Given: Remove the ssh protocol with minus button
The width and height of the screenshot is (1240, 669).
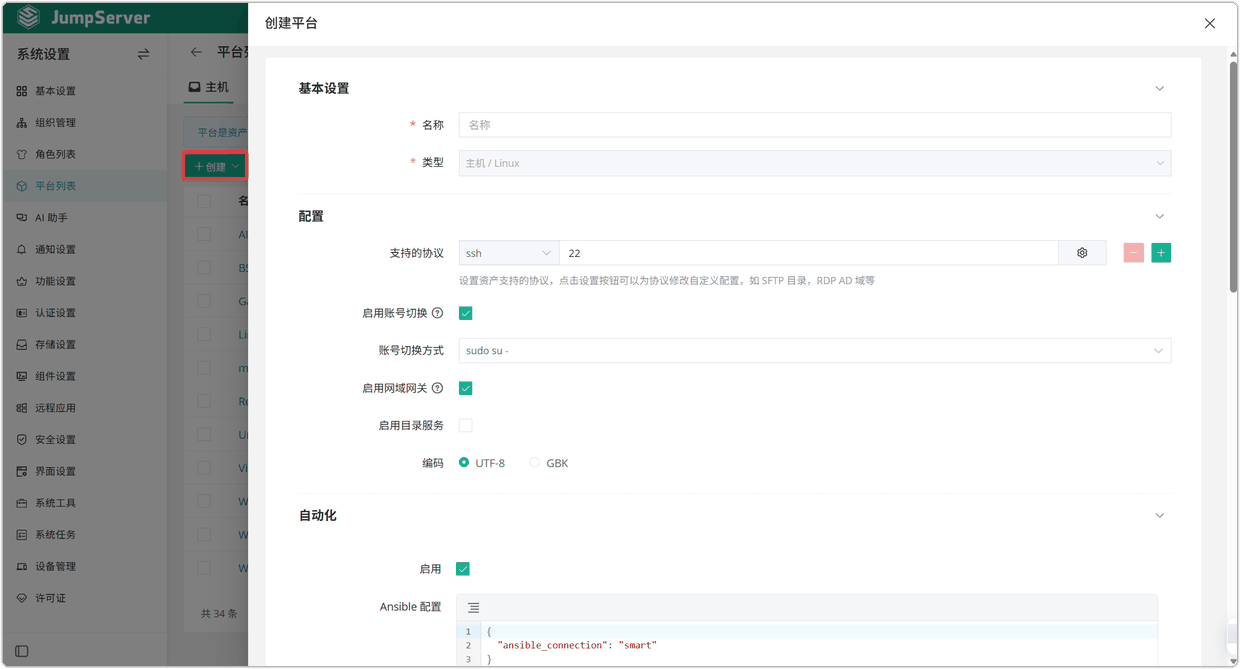Looking at the screenshot, I should (x=1133, y=253).
